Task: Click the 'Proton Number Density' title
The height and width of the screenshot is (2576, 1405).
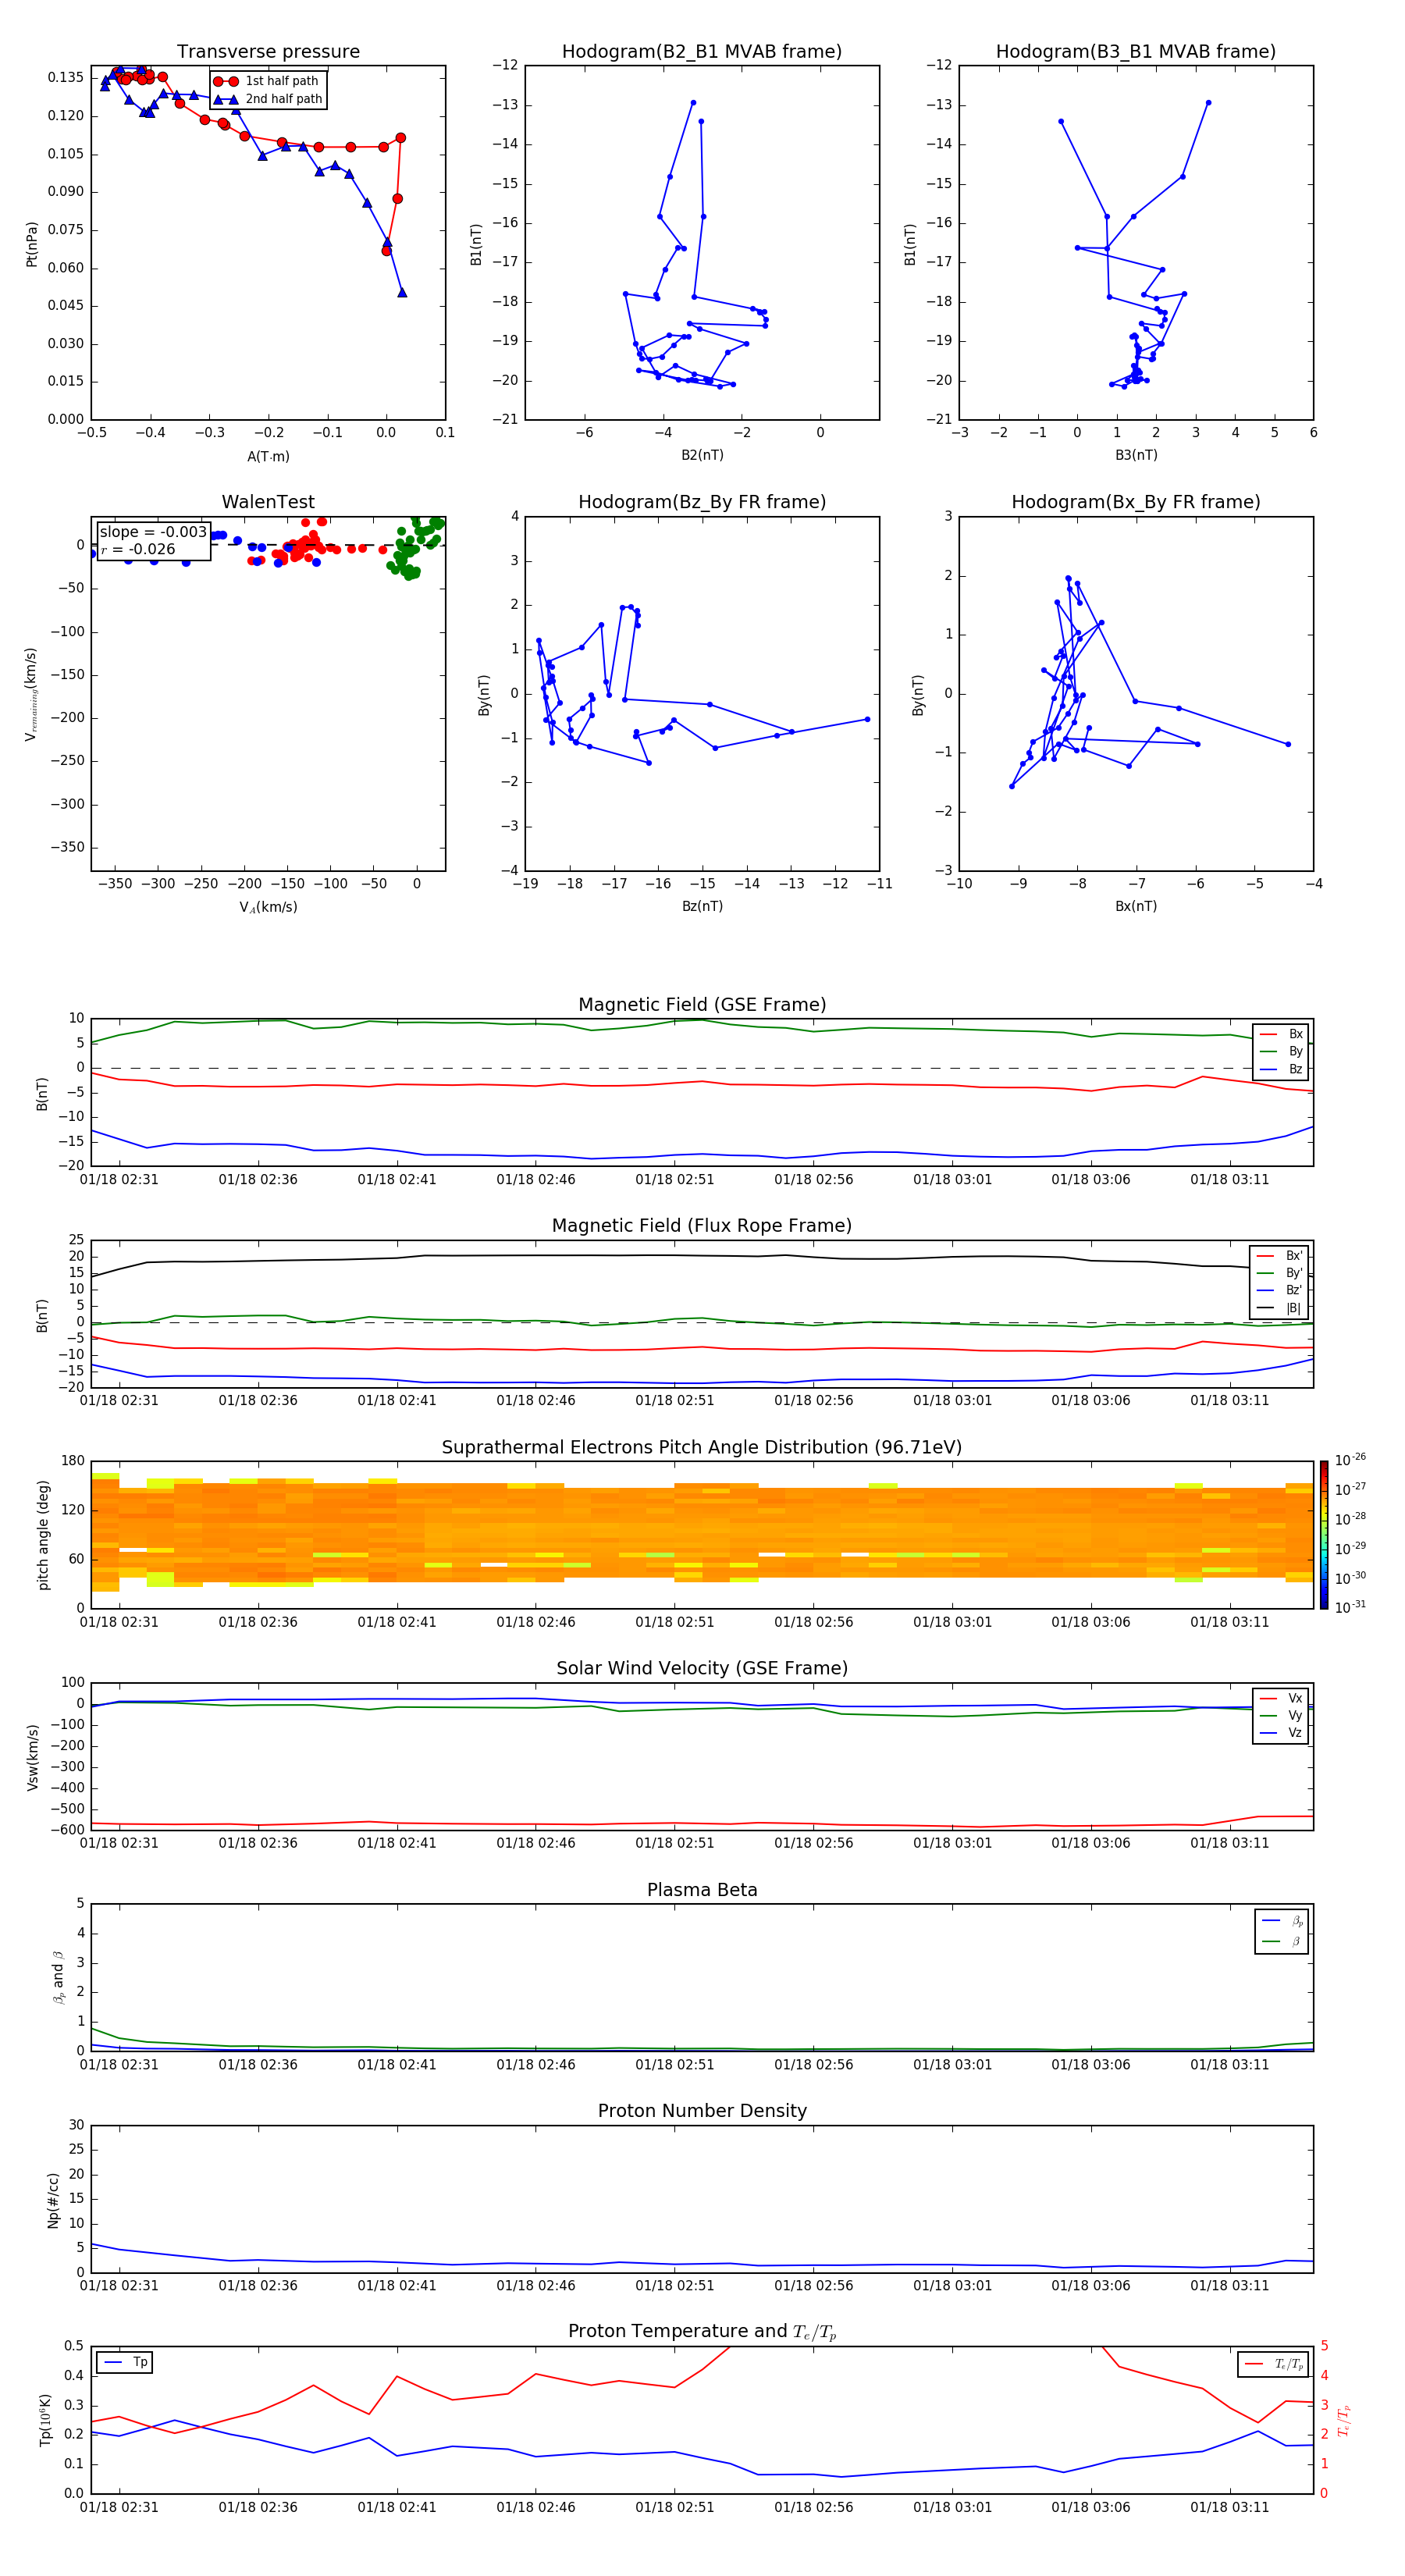Action: [x=702, y=2111]
